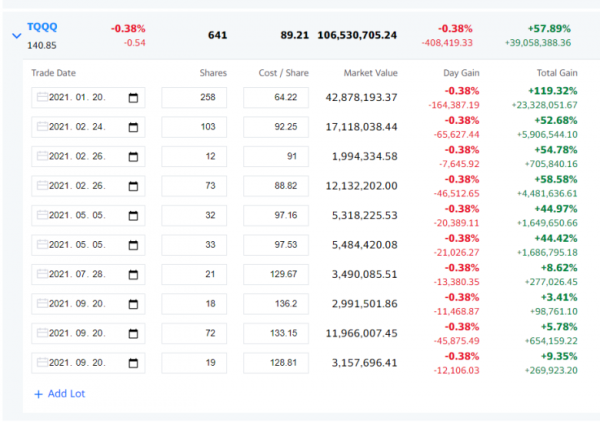
Task: Select market value 2,991,501.86
Action: click(365, 304)
